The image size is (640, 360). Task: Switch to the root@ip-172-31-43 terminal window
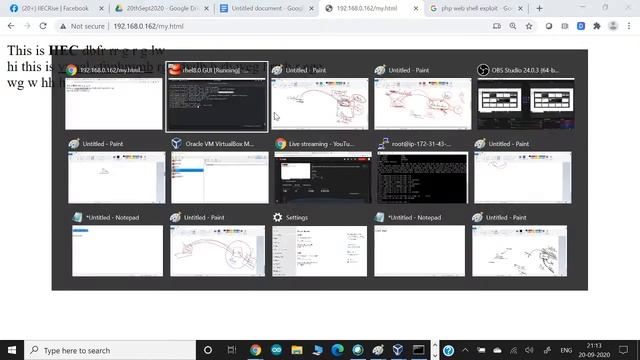[422, 178]
